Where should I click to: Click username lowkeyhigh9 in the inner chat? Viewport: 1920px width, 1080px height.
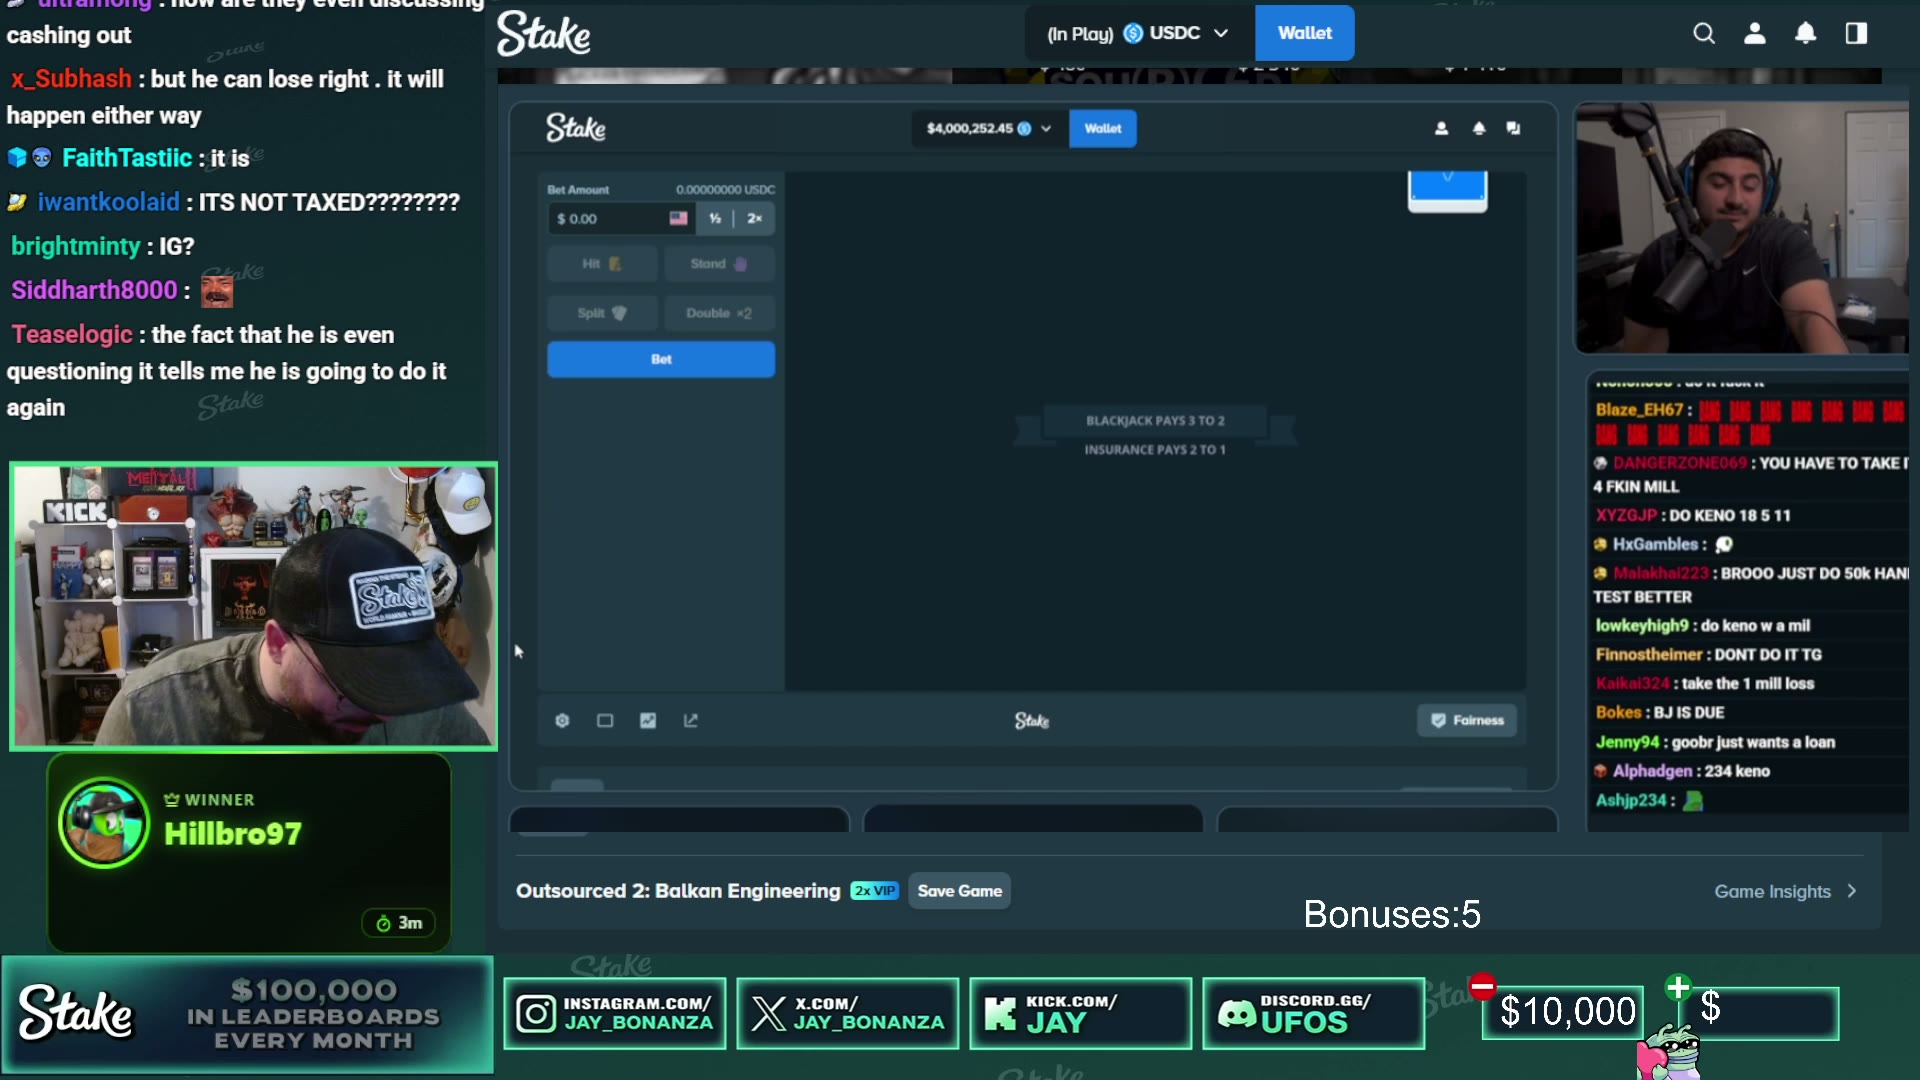(x=1642, y=626)
